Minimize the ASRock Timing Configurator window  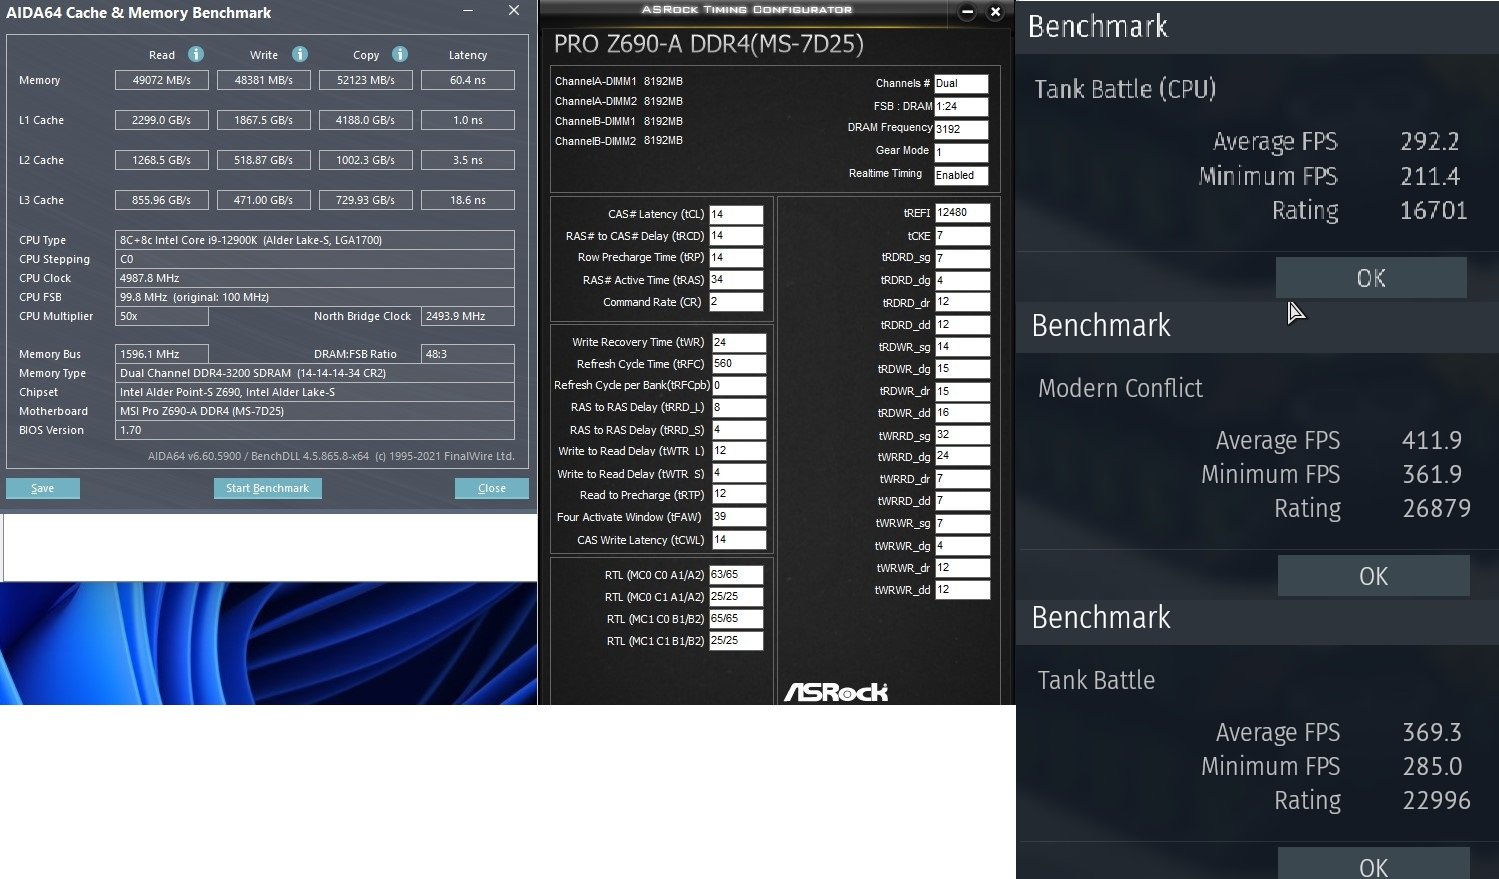967,12
